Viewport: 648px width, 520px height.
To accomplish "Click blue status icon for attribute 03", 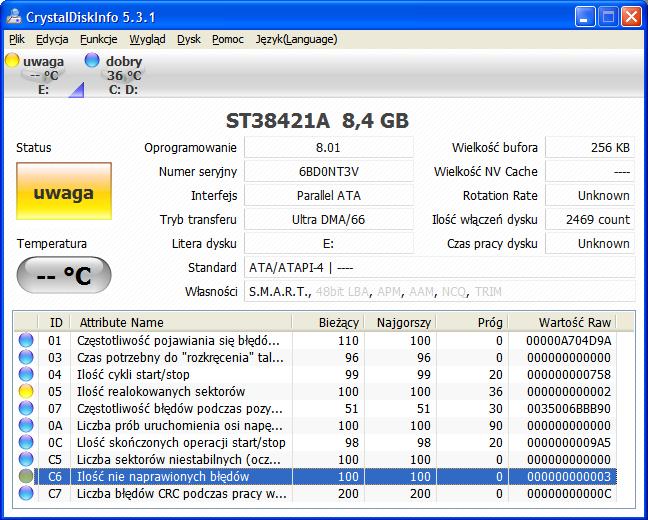I will [x=26, y=358].
